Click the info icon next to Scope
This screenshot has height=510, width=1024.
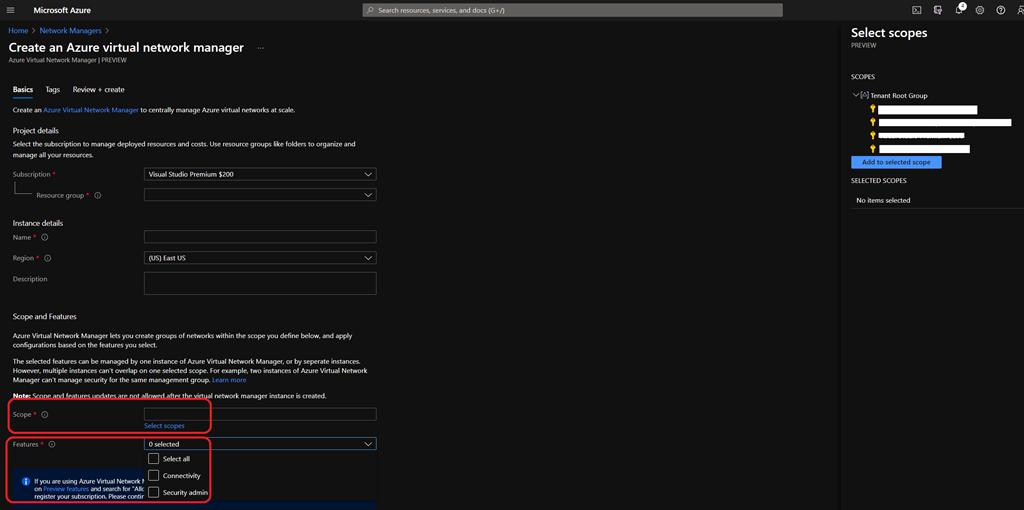coord(45,414)
